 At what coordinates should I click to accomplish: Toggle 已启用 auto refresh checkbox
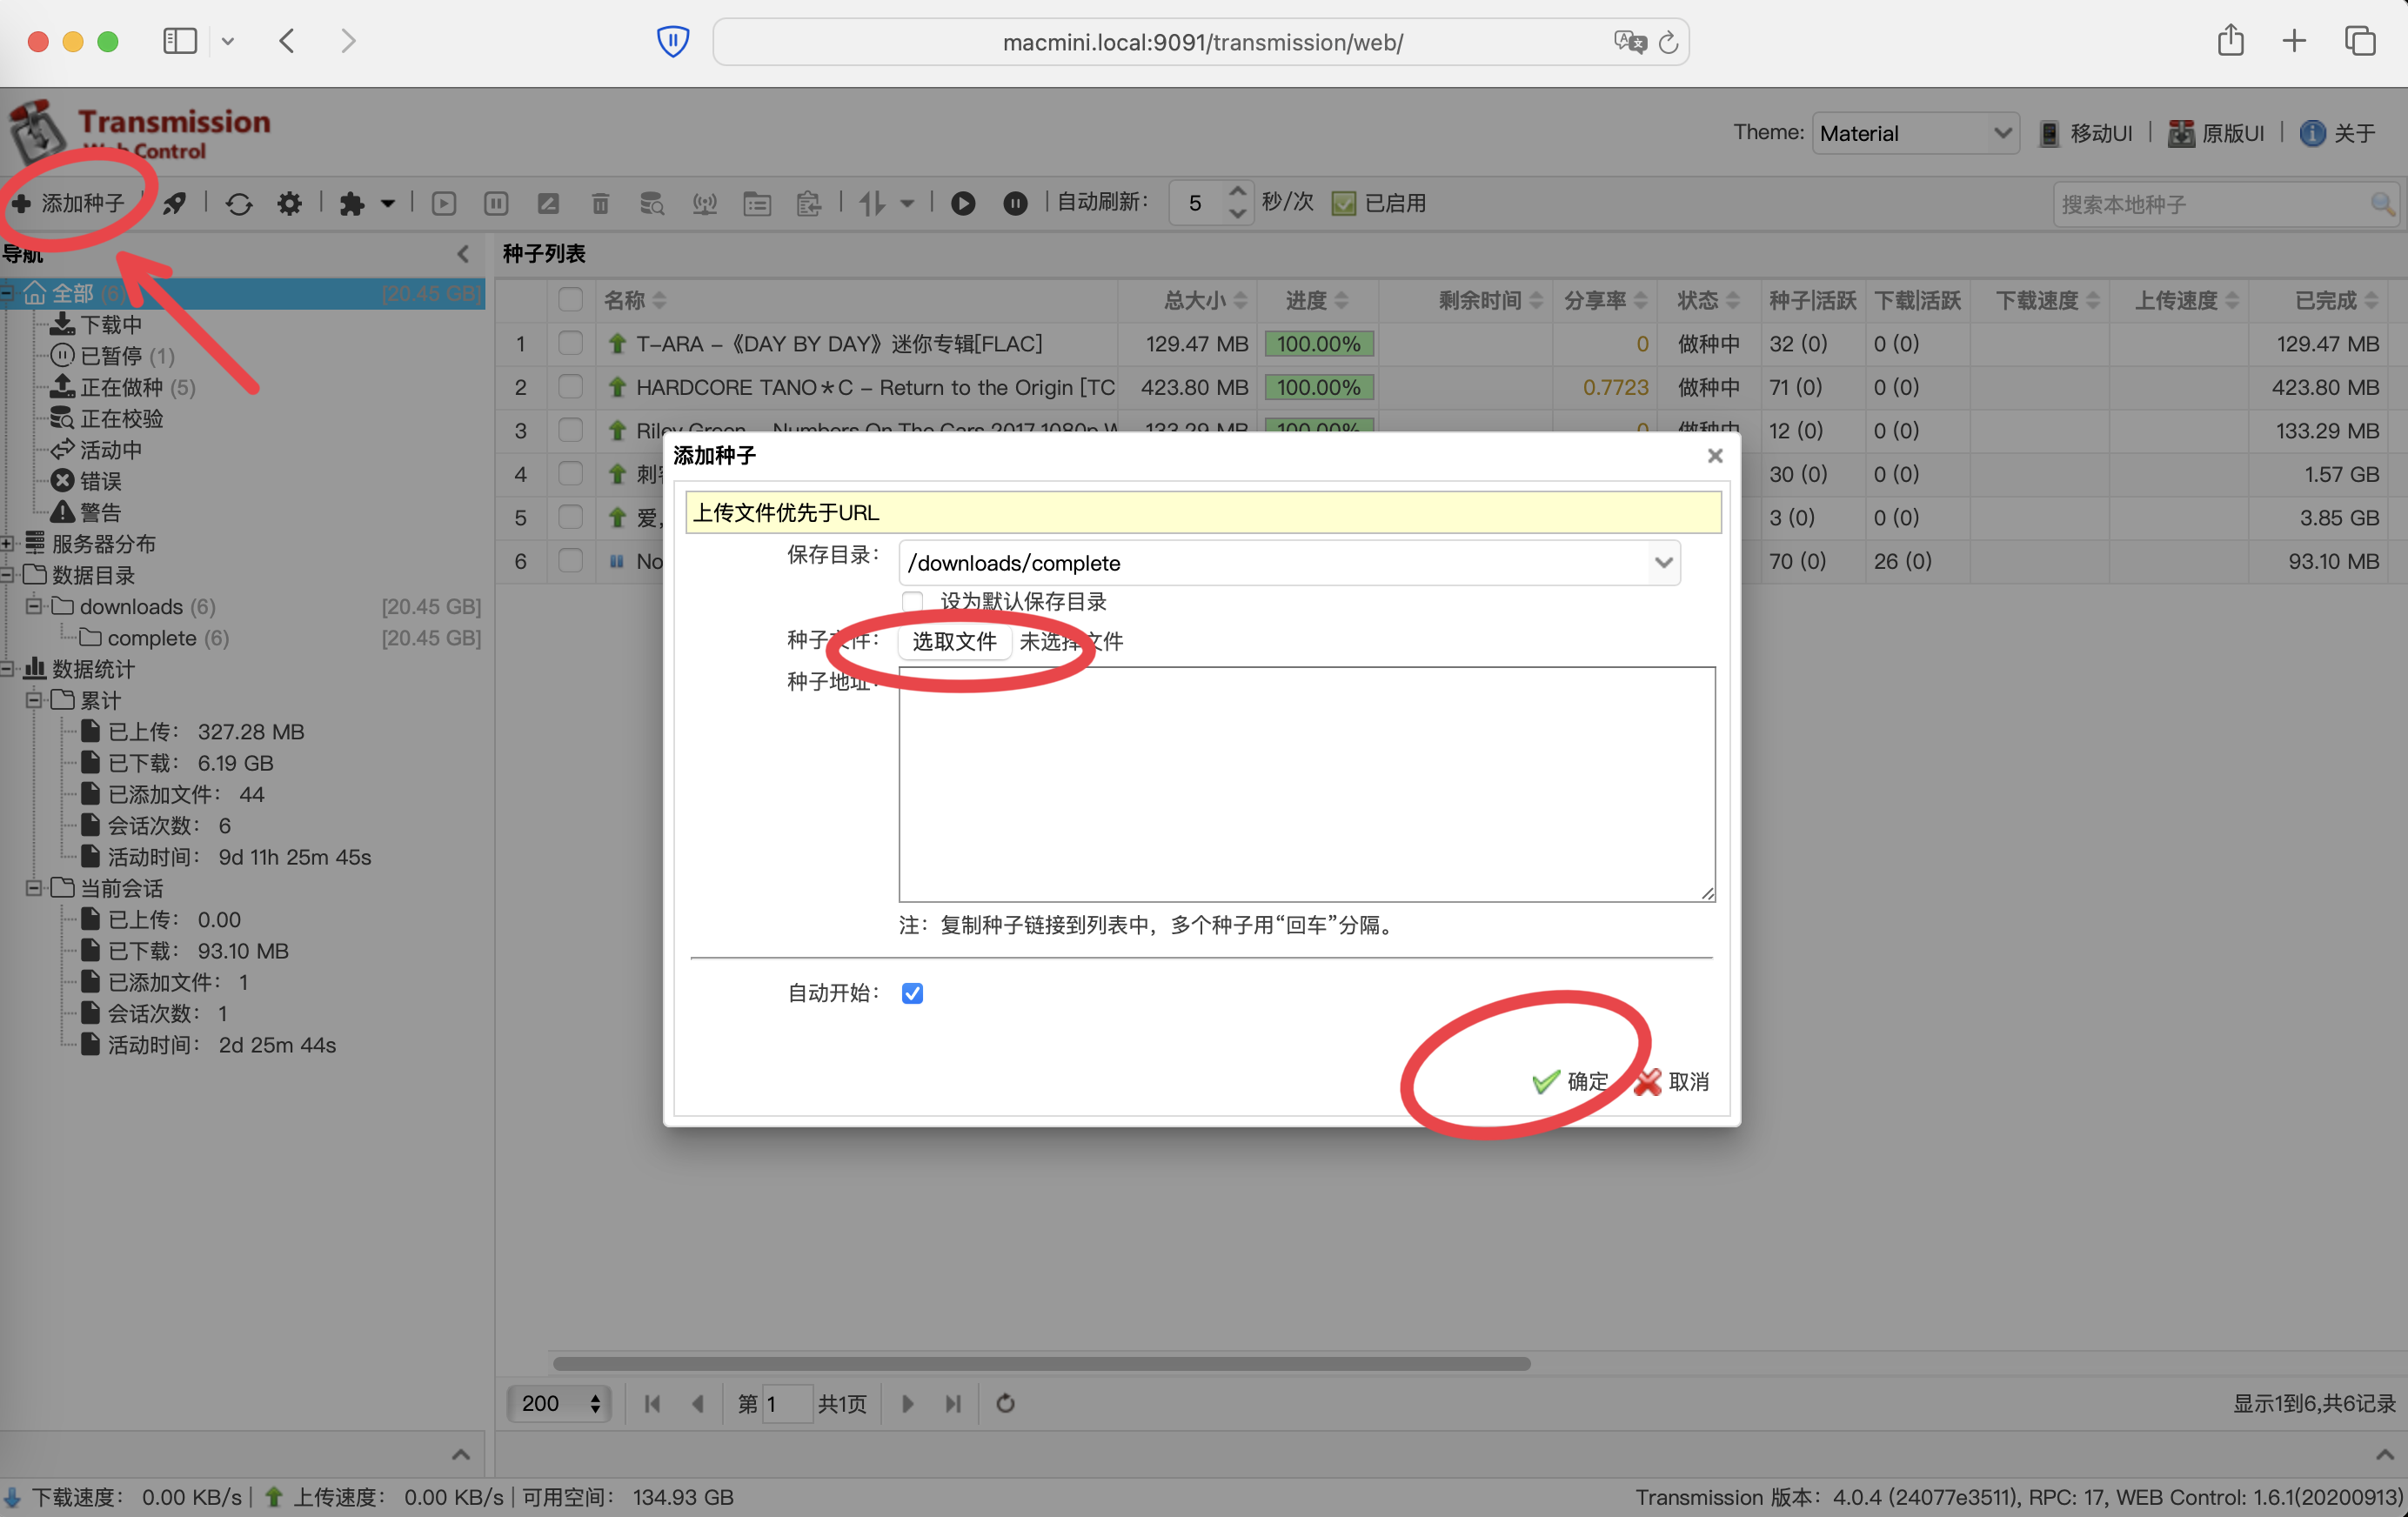pos(1343,204)
